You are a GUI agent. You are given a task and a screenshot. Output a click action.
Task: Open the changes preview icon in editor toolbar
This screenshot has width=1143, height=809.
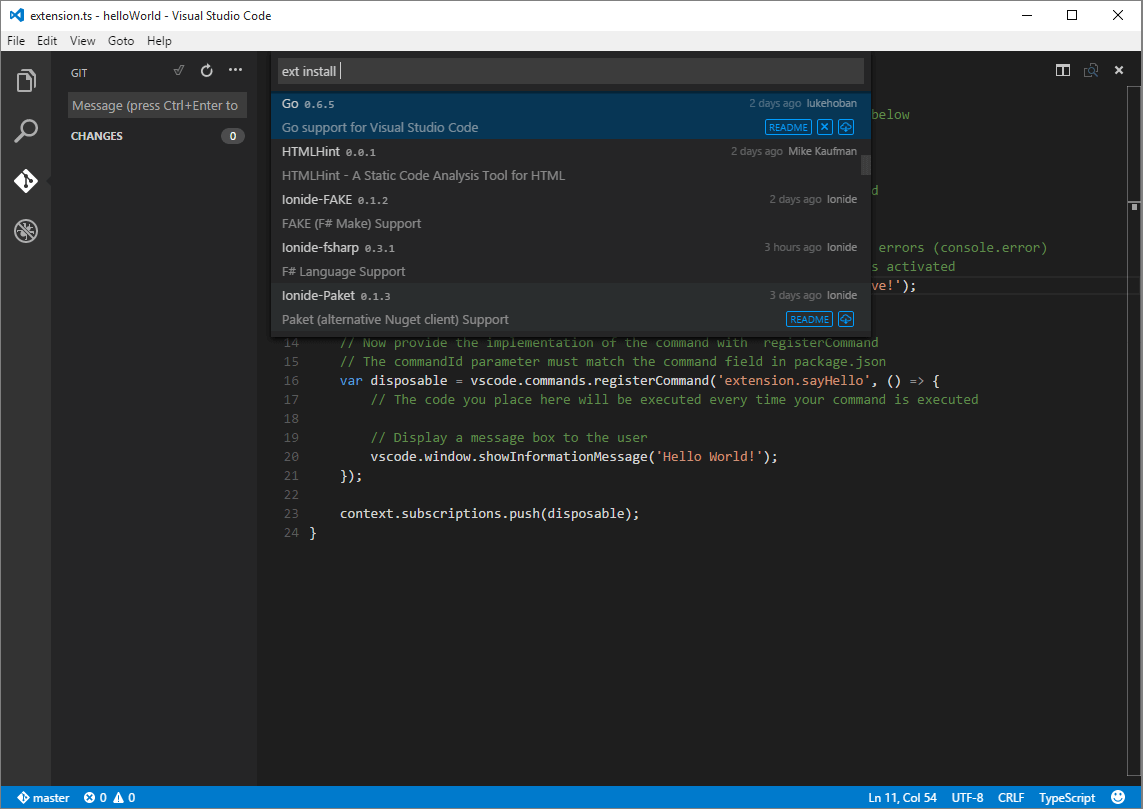(1091, 70)
